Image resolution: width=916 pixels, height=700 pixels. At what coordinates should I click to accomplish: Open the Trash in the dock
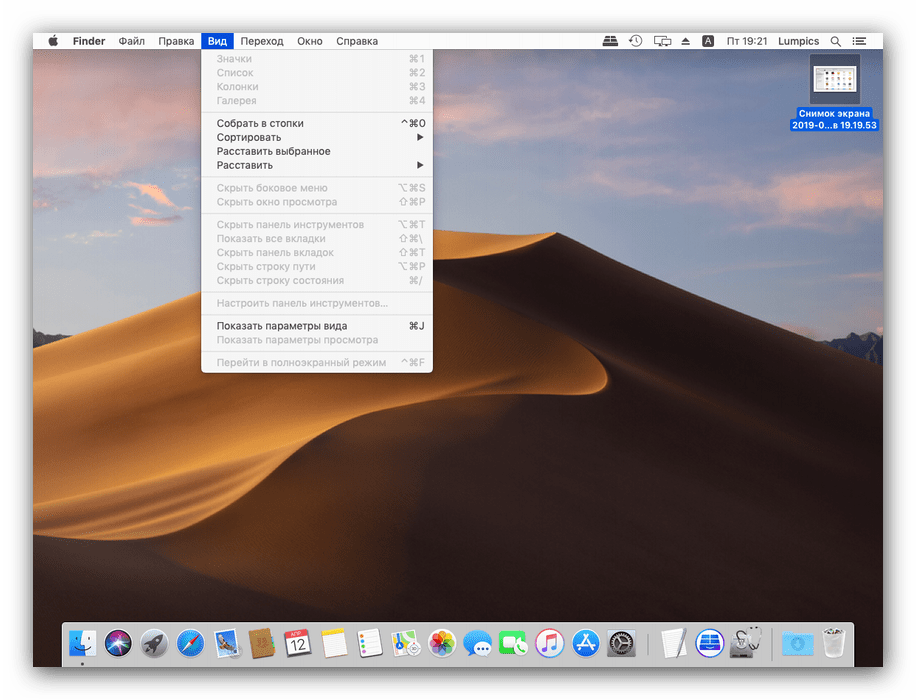tap(834, 643)
